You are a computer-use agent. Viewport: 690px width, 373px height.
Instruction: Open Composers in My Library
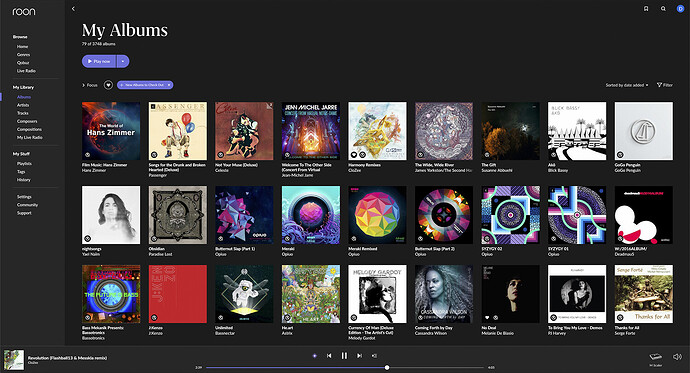click(27, 121)
